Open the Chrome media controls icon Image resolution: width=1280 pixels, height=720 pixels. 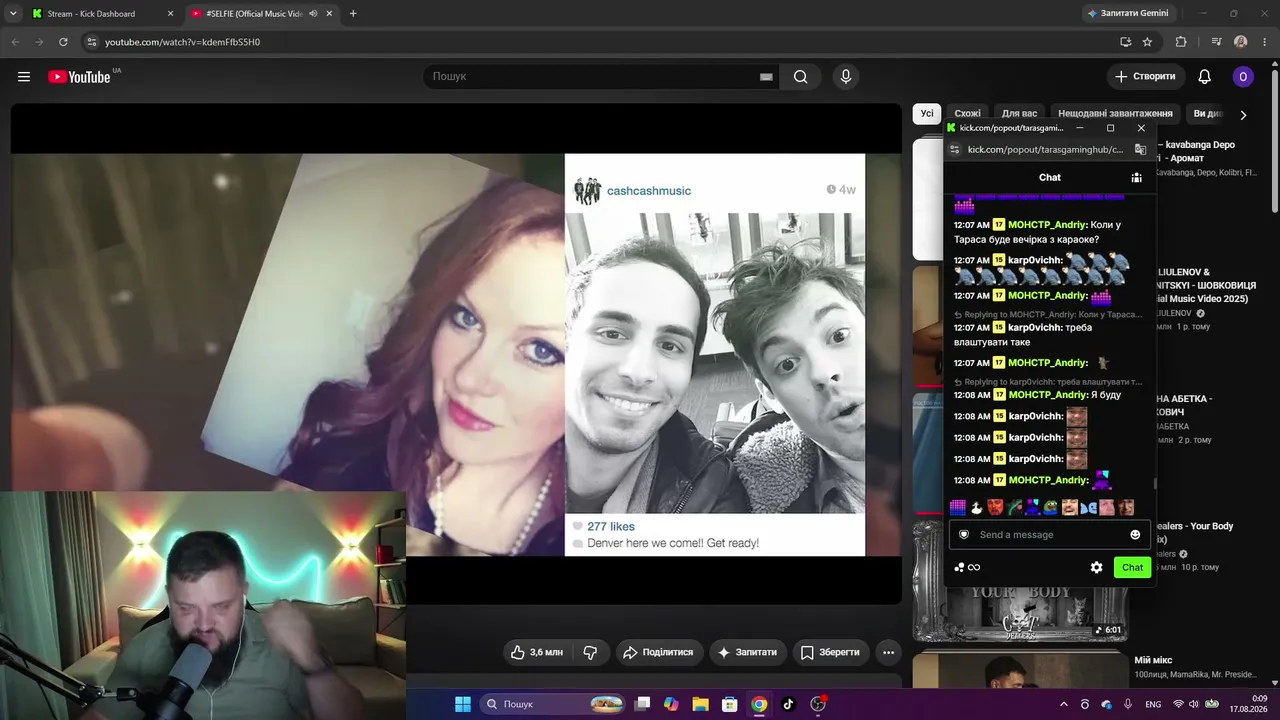tap(1216, 42)
